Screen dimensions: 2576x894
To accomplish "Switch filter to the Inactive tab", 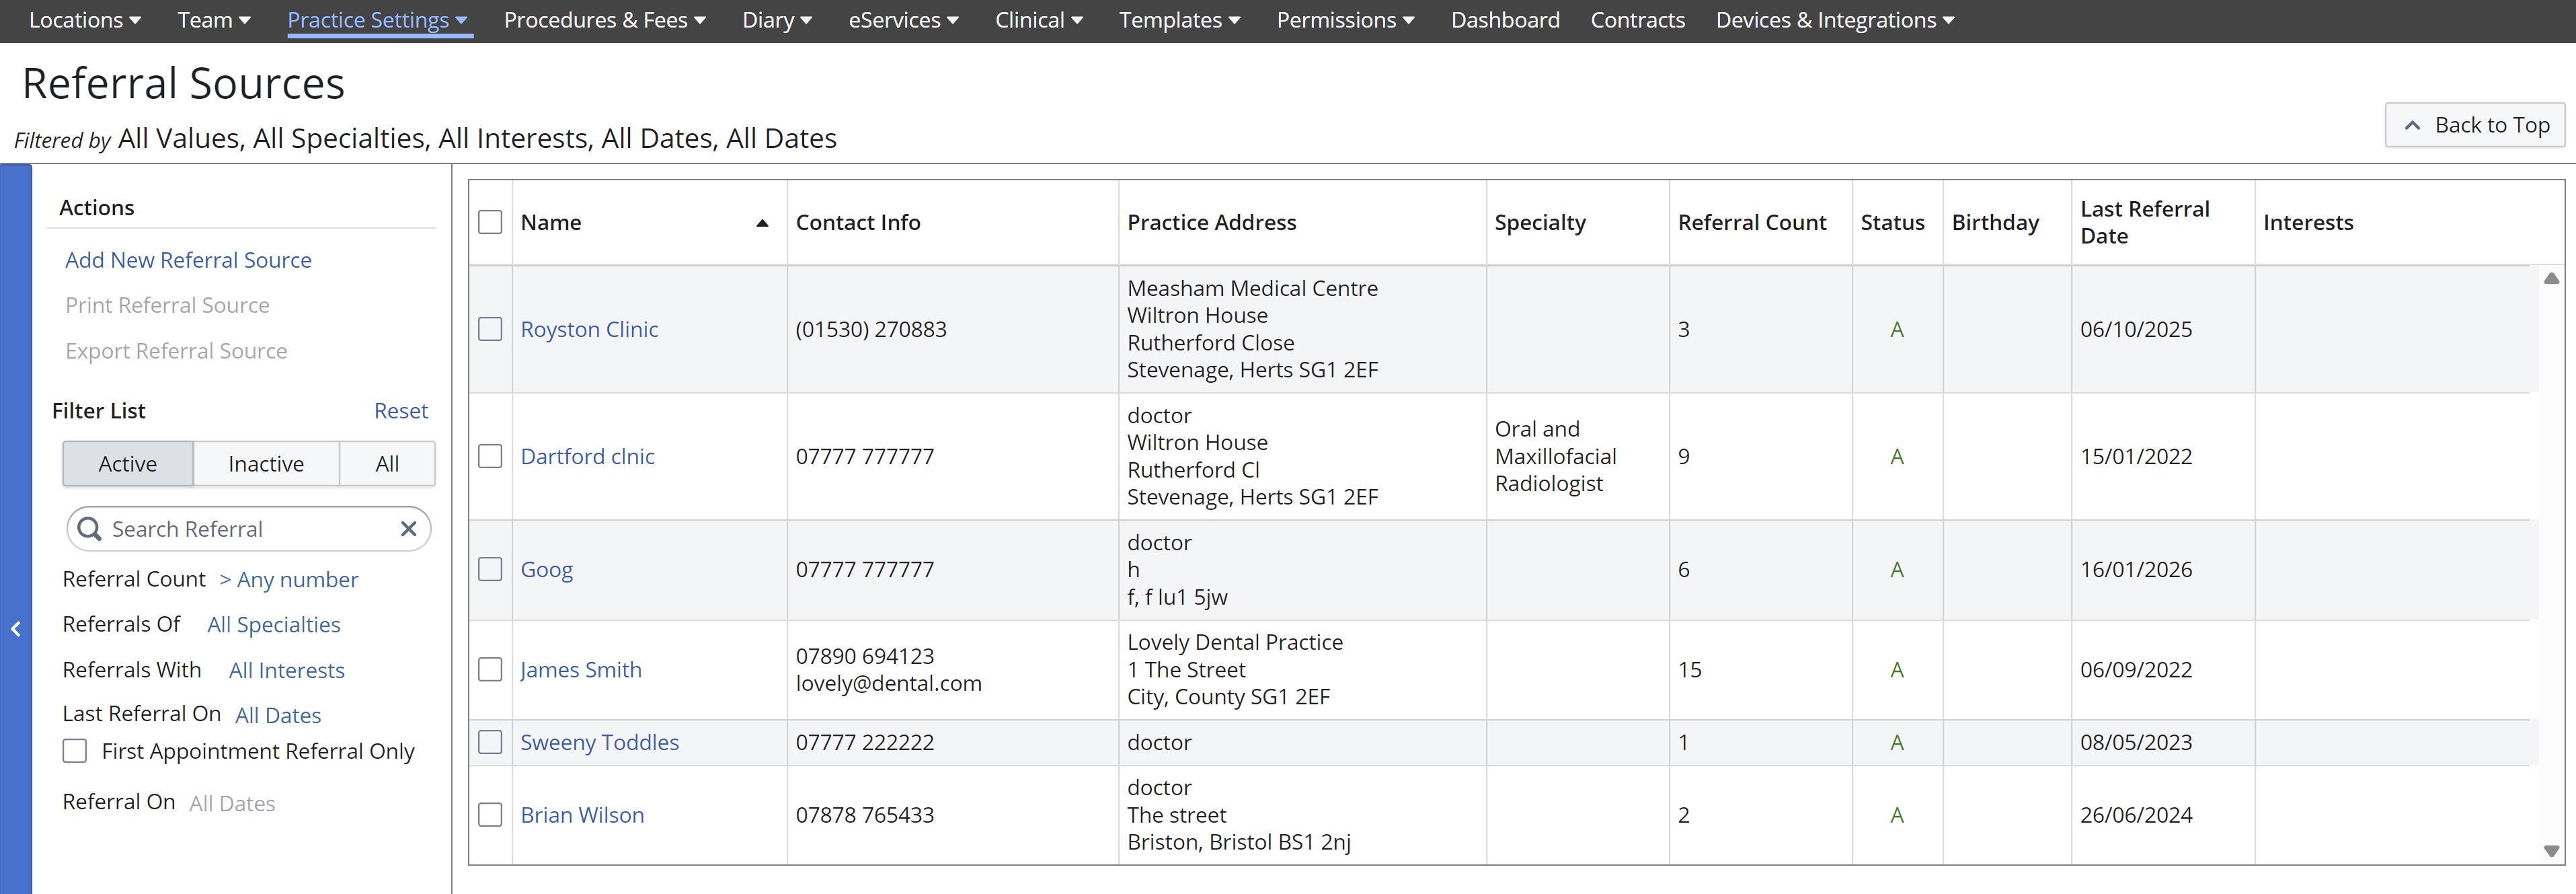I will coord(266,464).
